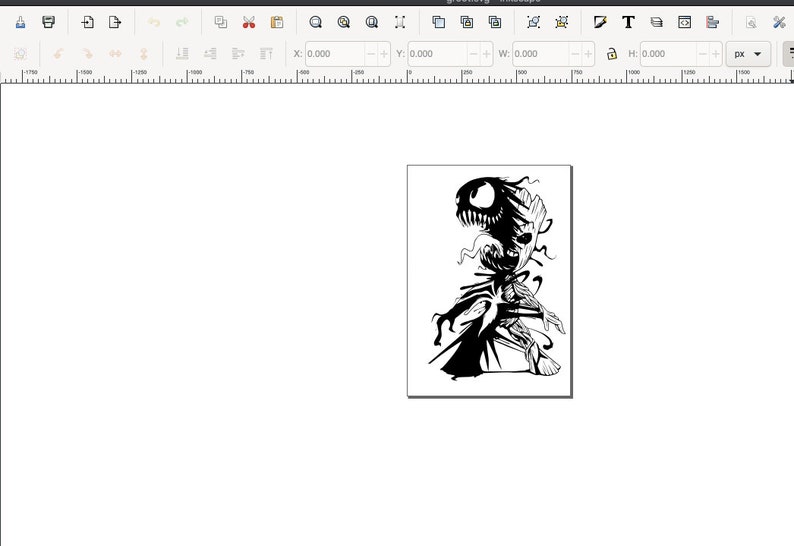The height and width of the screenshot is (546, 794).
Task: Duplicate the selected object icon
Action: [439, 22]
